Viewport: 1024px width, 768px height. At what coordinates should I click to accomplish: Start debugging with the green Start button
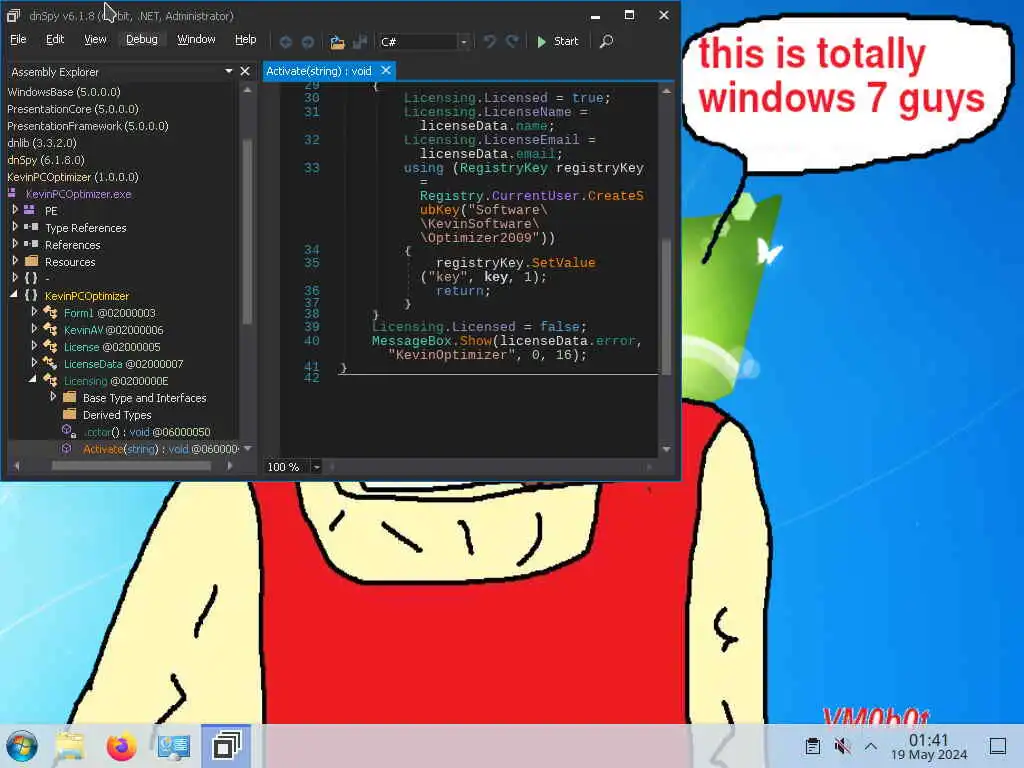coord(558,41)
